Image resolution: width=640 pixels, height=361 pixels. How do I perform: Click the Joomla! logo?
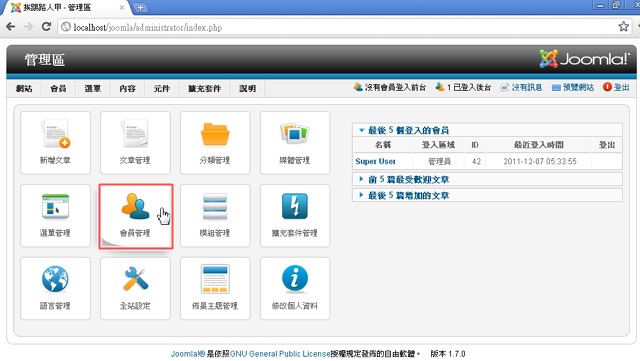coord(584,59)
